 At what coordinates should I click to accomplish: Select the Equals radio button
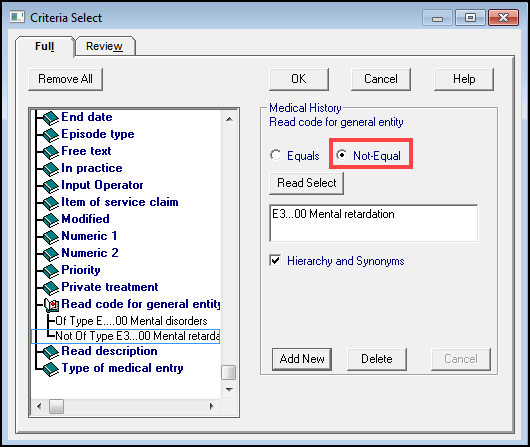pyautogui.click(x=275, y=155)
